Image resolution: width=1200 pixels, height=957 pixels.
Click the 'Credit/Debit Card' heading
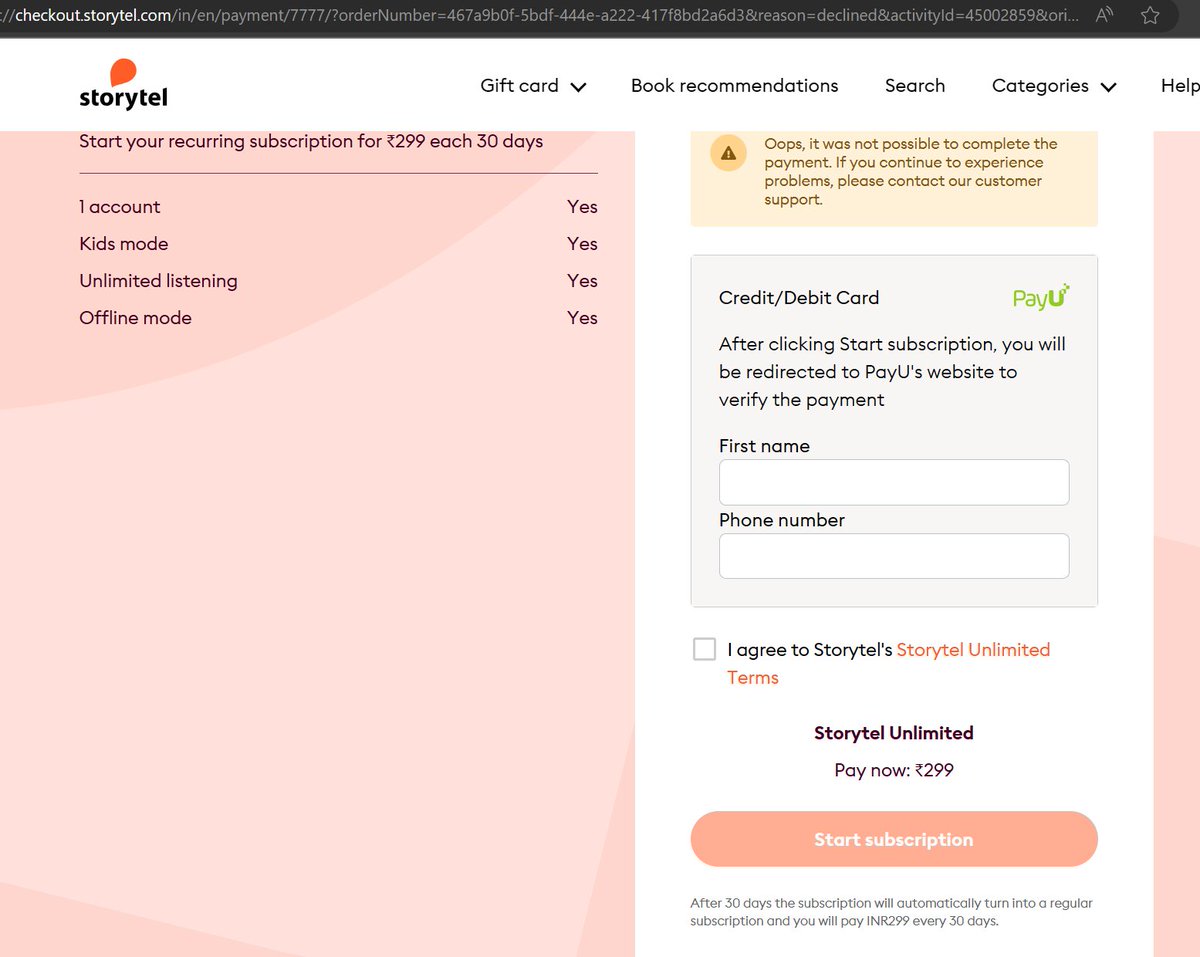point(799,297)
